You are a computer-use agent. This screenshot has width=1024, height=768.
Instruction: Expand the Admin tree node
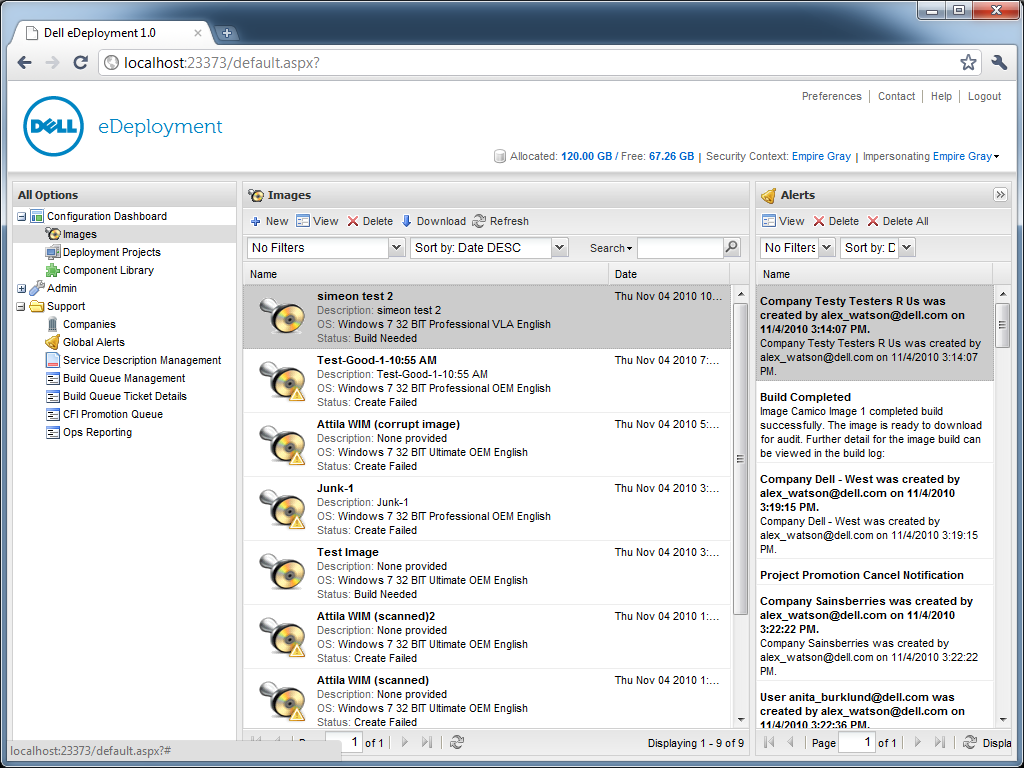click(x=22, y=288)
